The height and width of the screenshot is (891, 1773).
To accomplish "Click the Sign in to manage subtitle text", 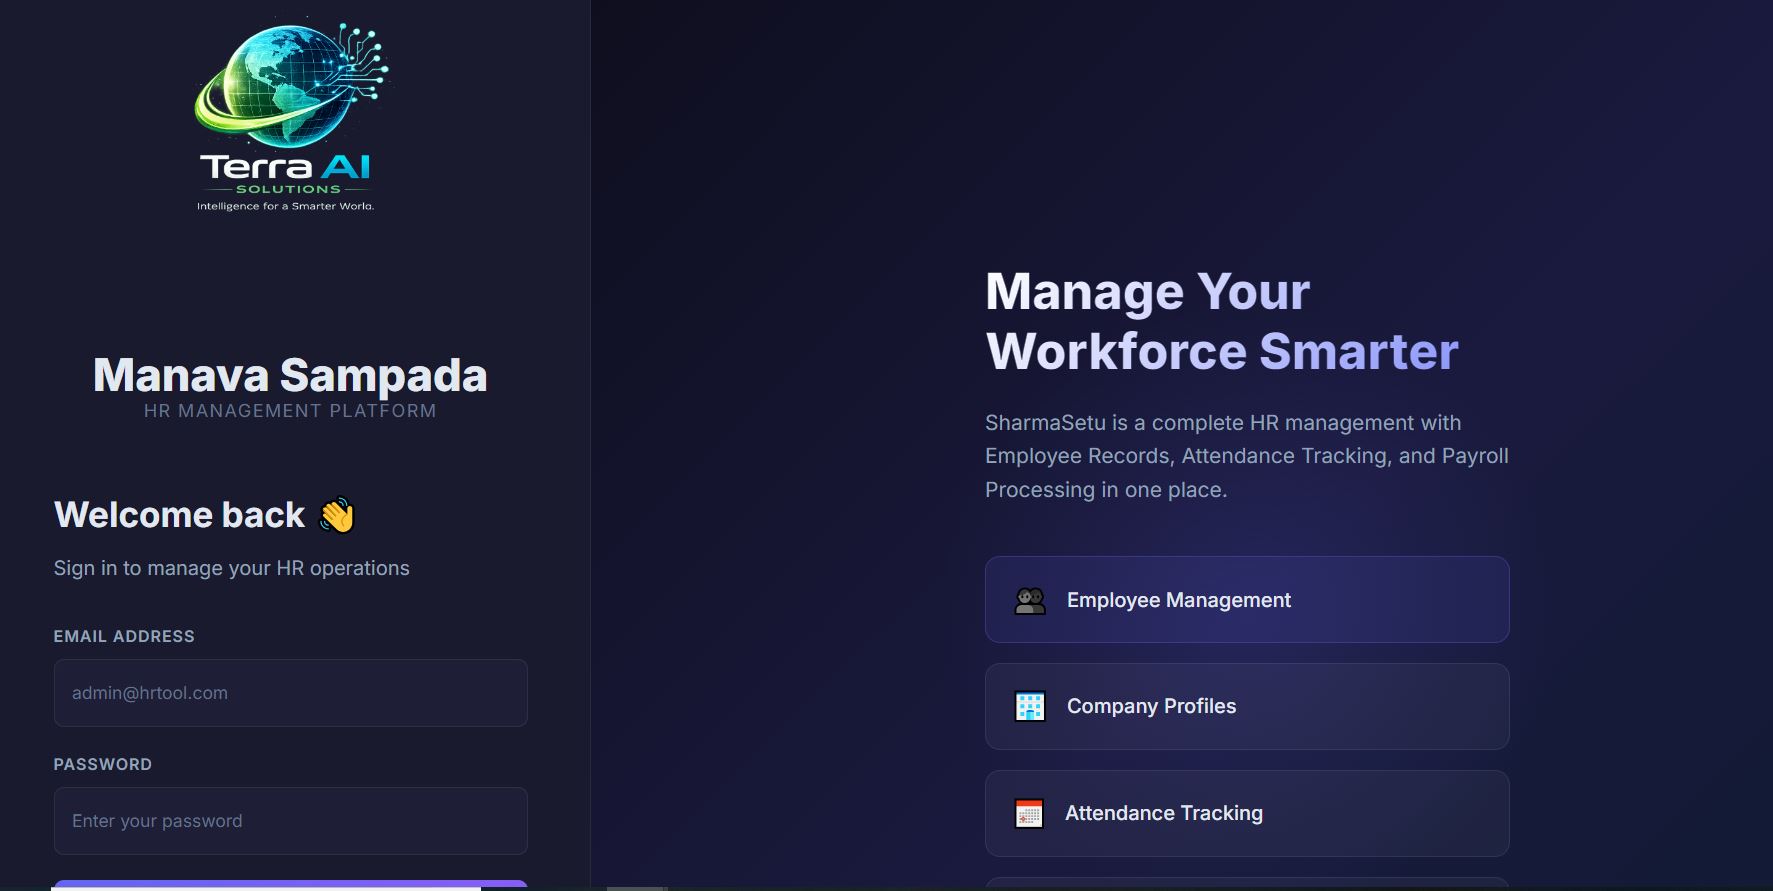I will [x=232, y=568].
